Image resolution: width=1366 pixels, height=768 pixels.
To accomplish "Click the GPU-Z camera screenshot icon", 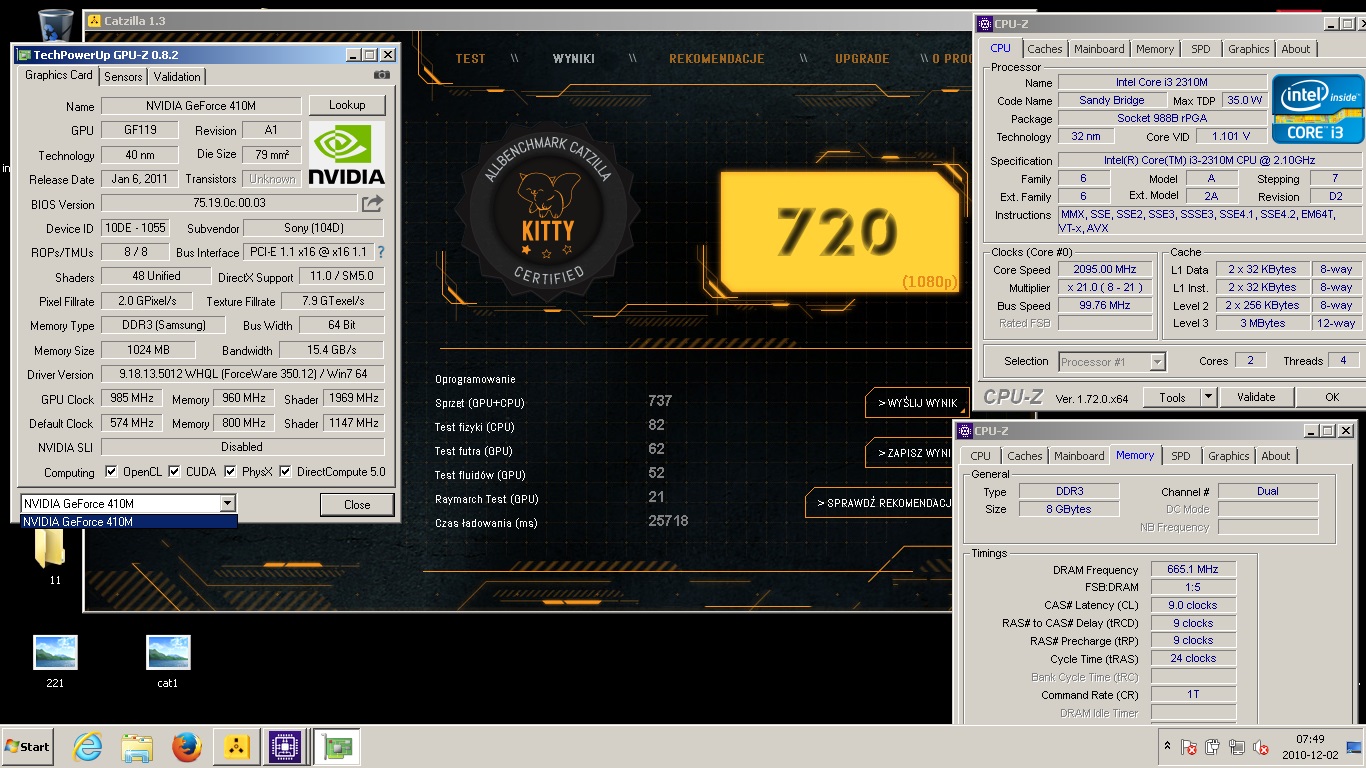I will tap(381, 75).
